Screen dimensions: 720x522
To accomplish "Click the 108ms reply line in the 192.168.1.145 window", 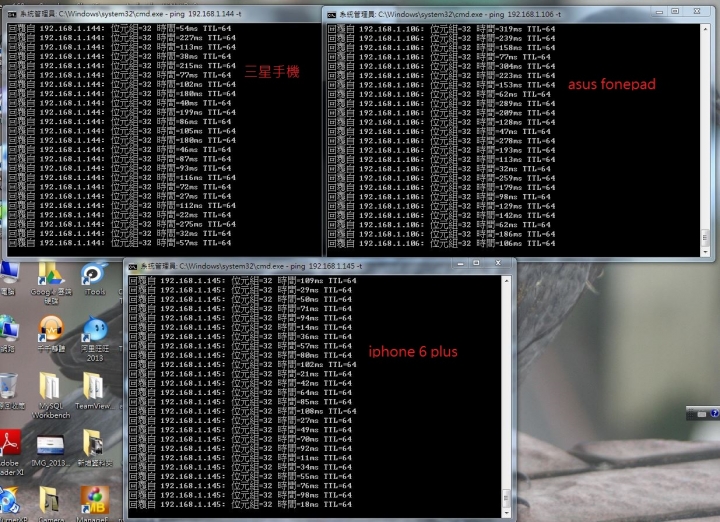I will pos(242,411).
